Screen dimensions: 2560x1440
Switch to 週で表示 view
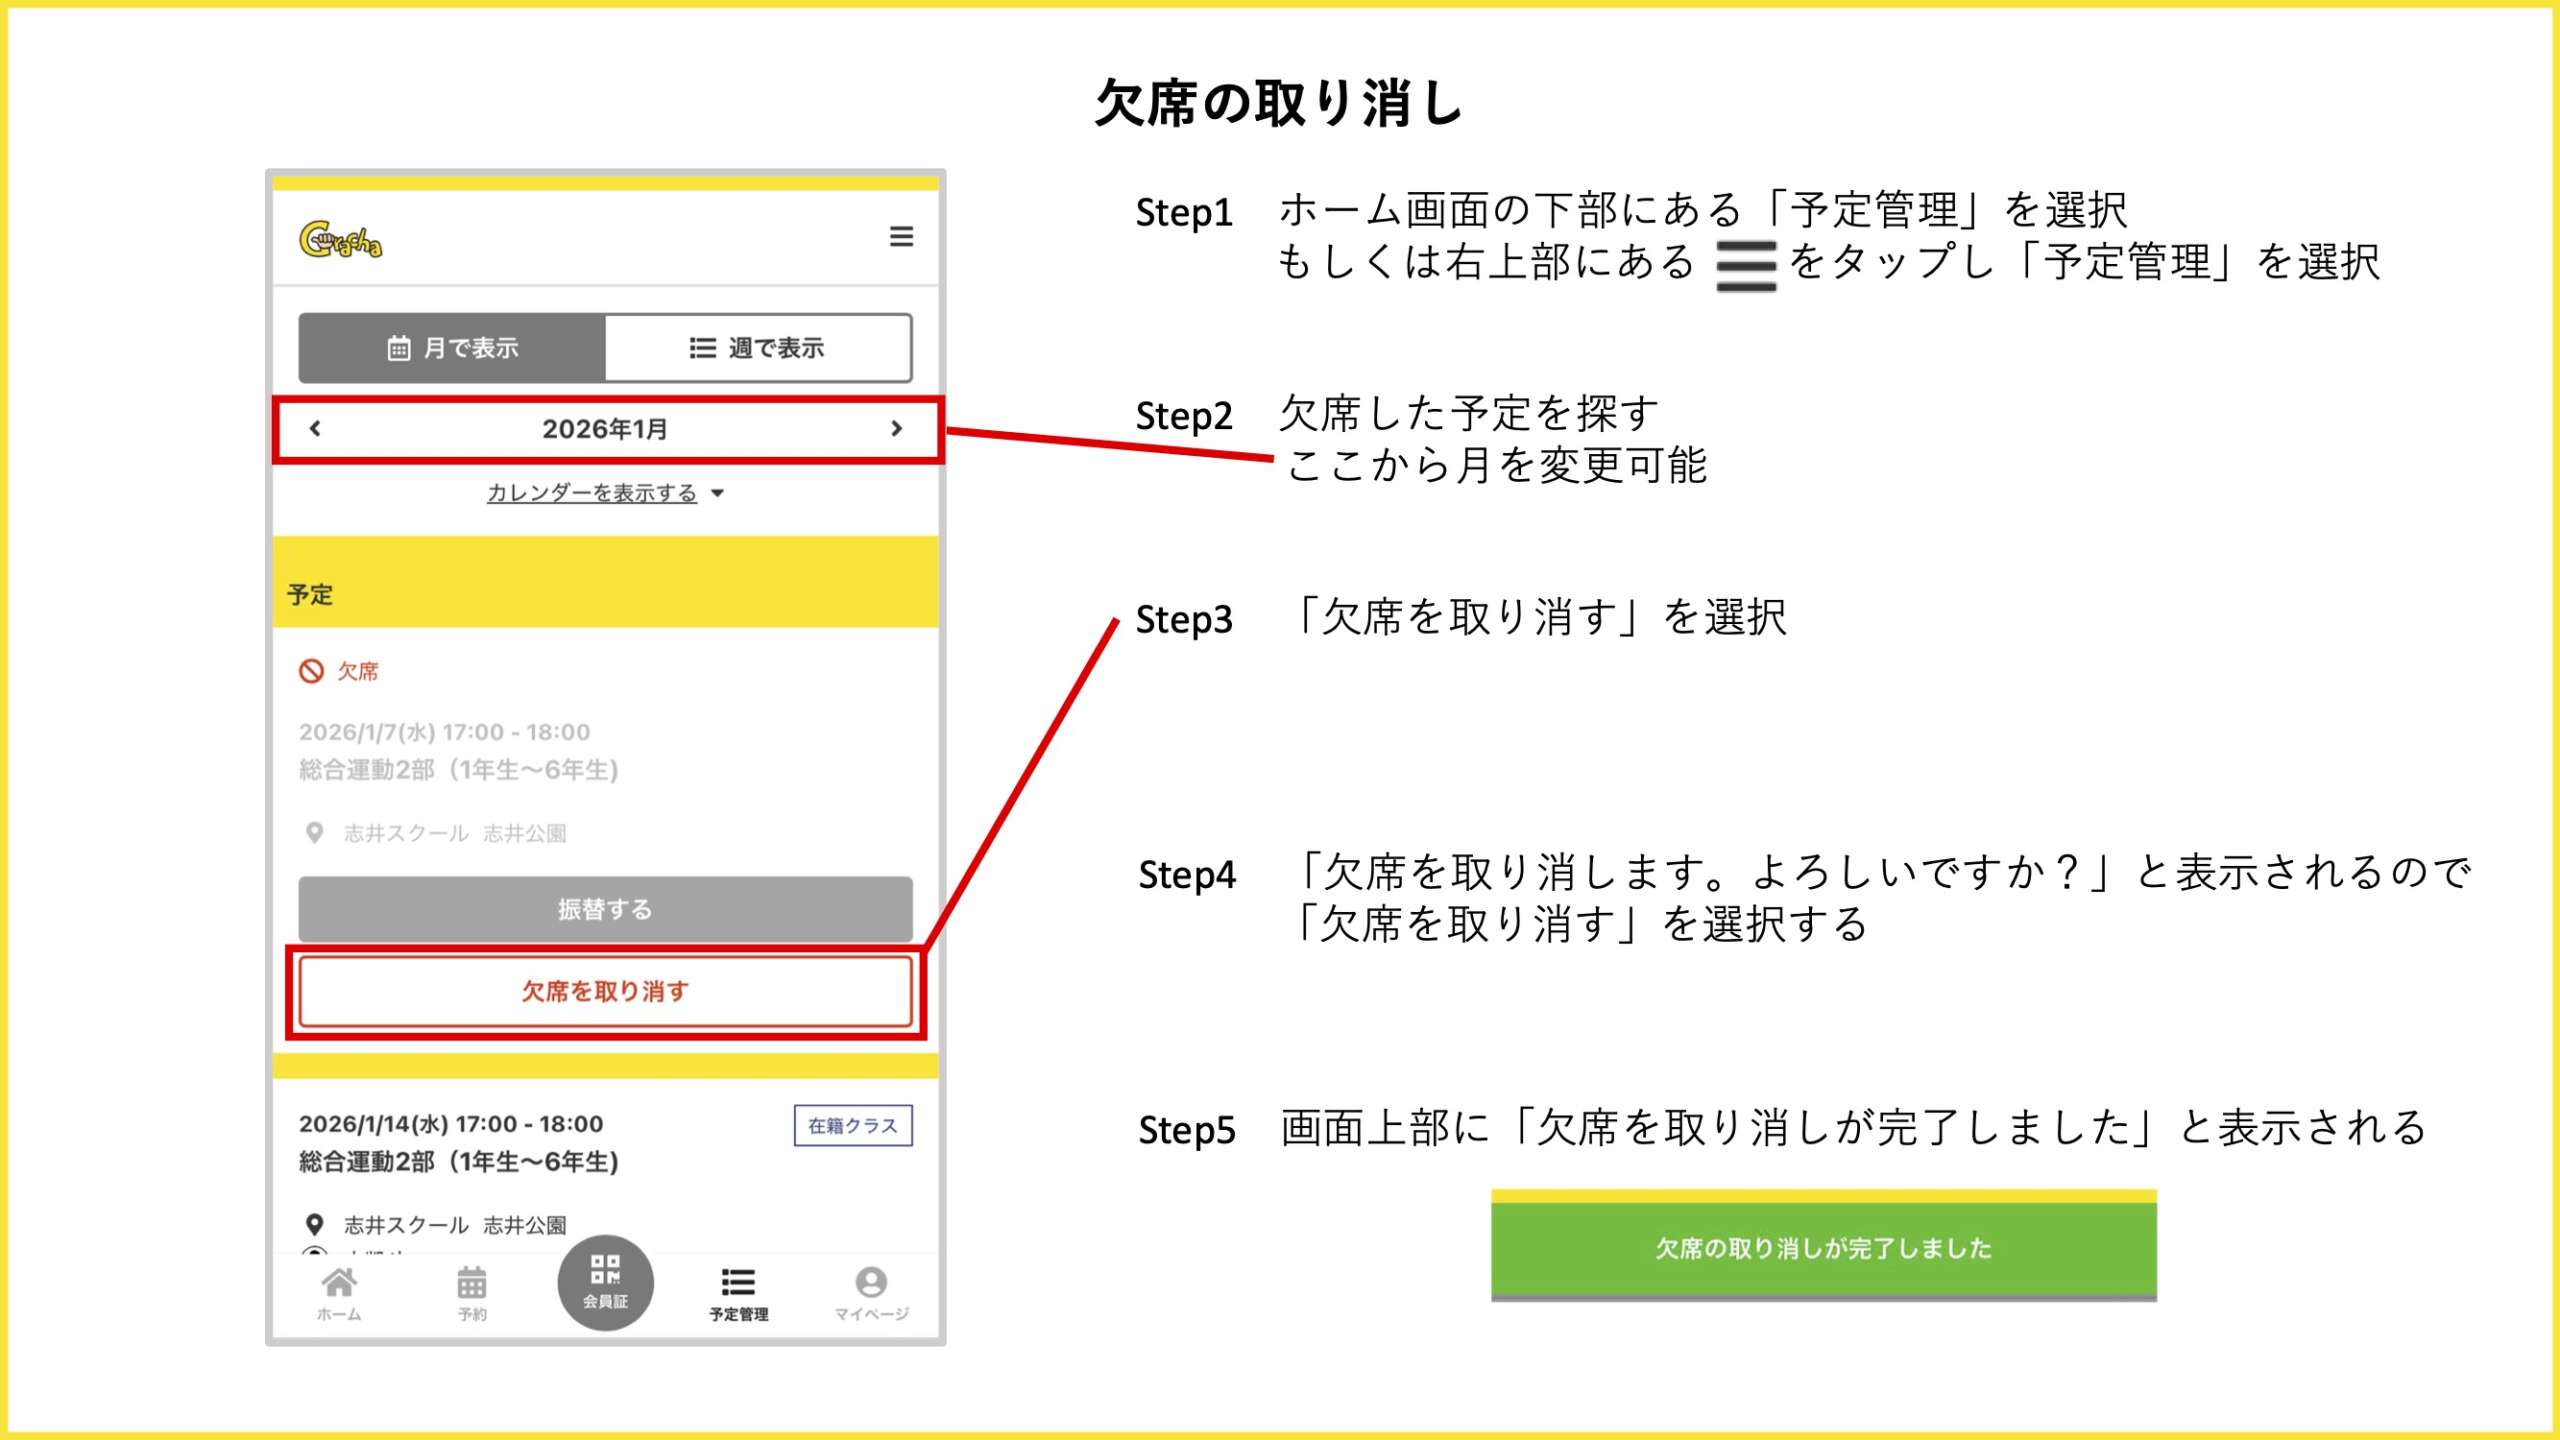[758, 348]
